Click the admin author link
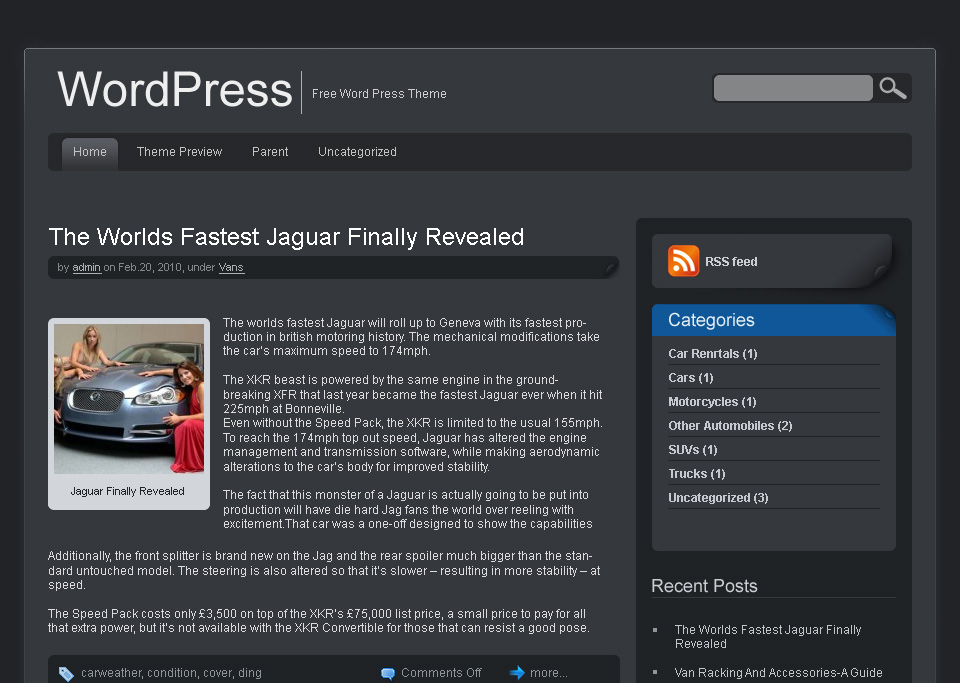 [86, 267]
